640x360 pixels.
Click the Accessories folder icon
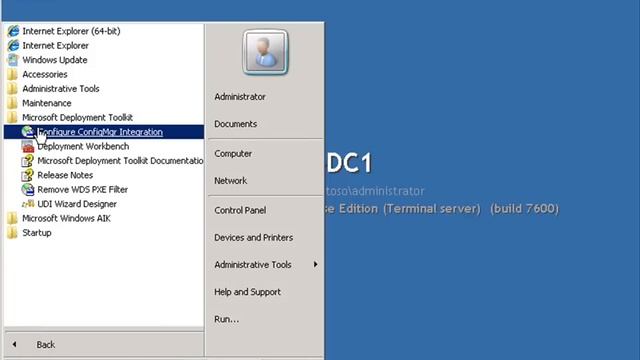click(13, 74)
